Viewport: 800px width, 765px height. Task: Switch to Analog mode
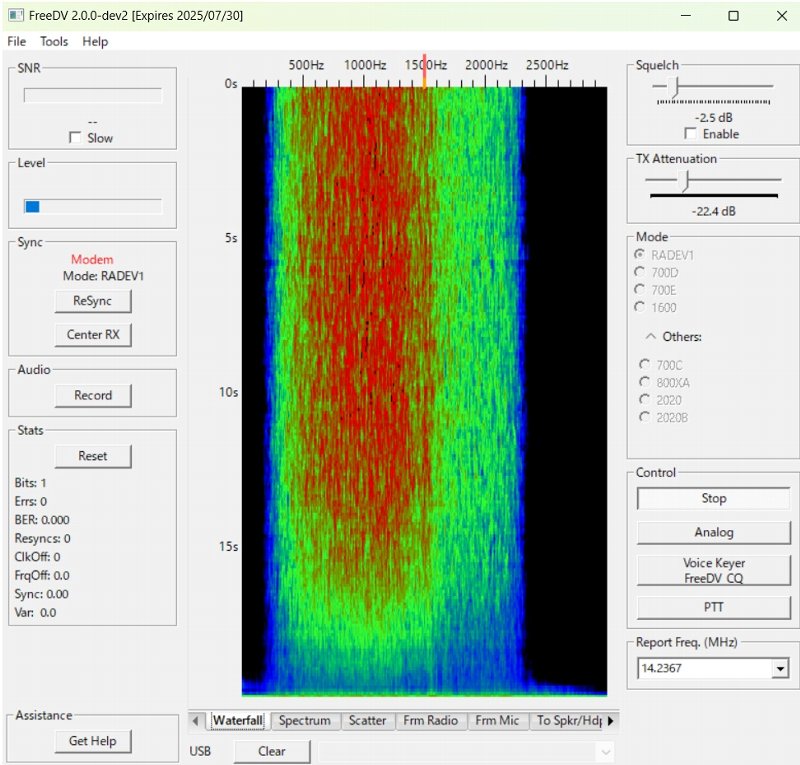[714, 532]
